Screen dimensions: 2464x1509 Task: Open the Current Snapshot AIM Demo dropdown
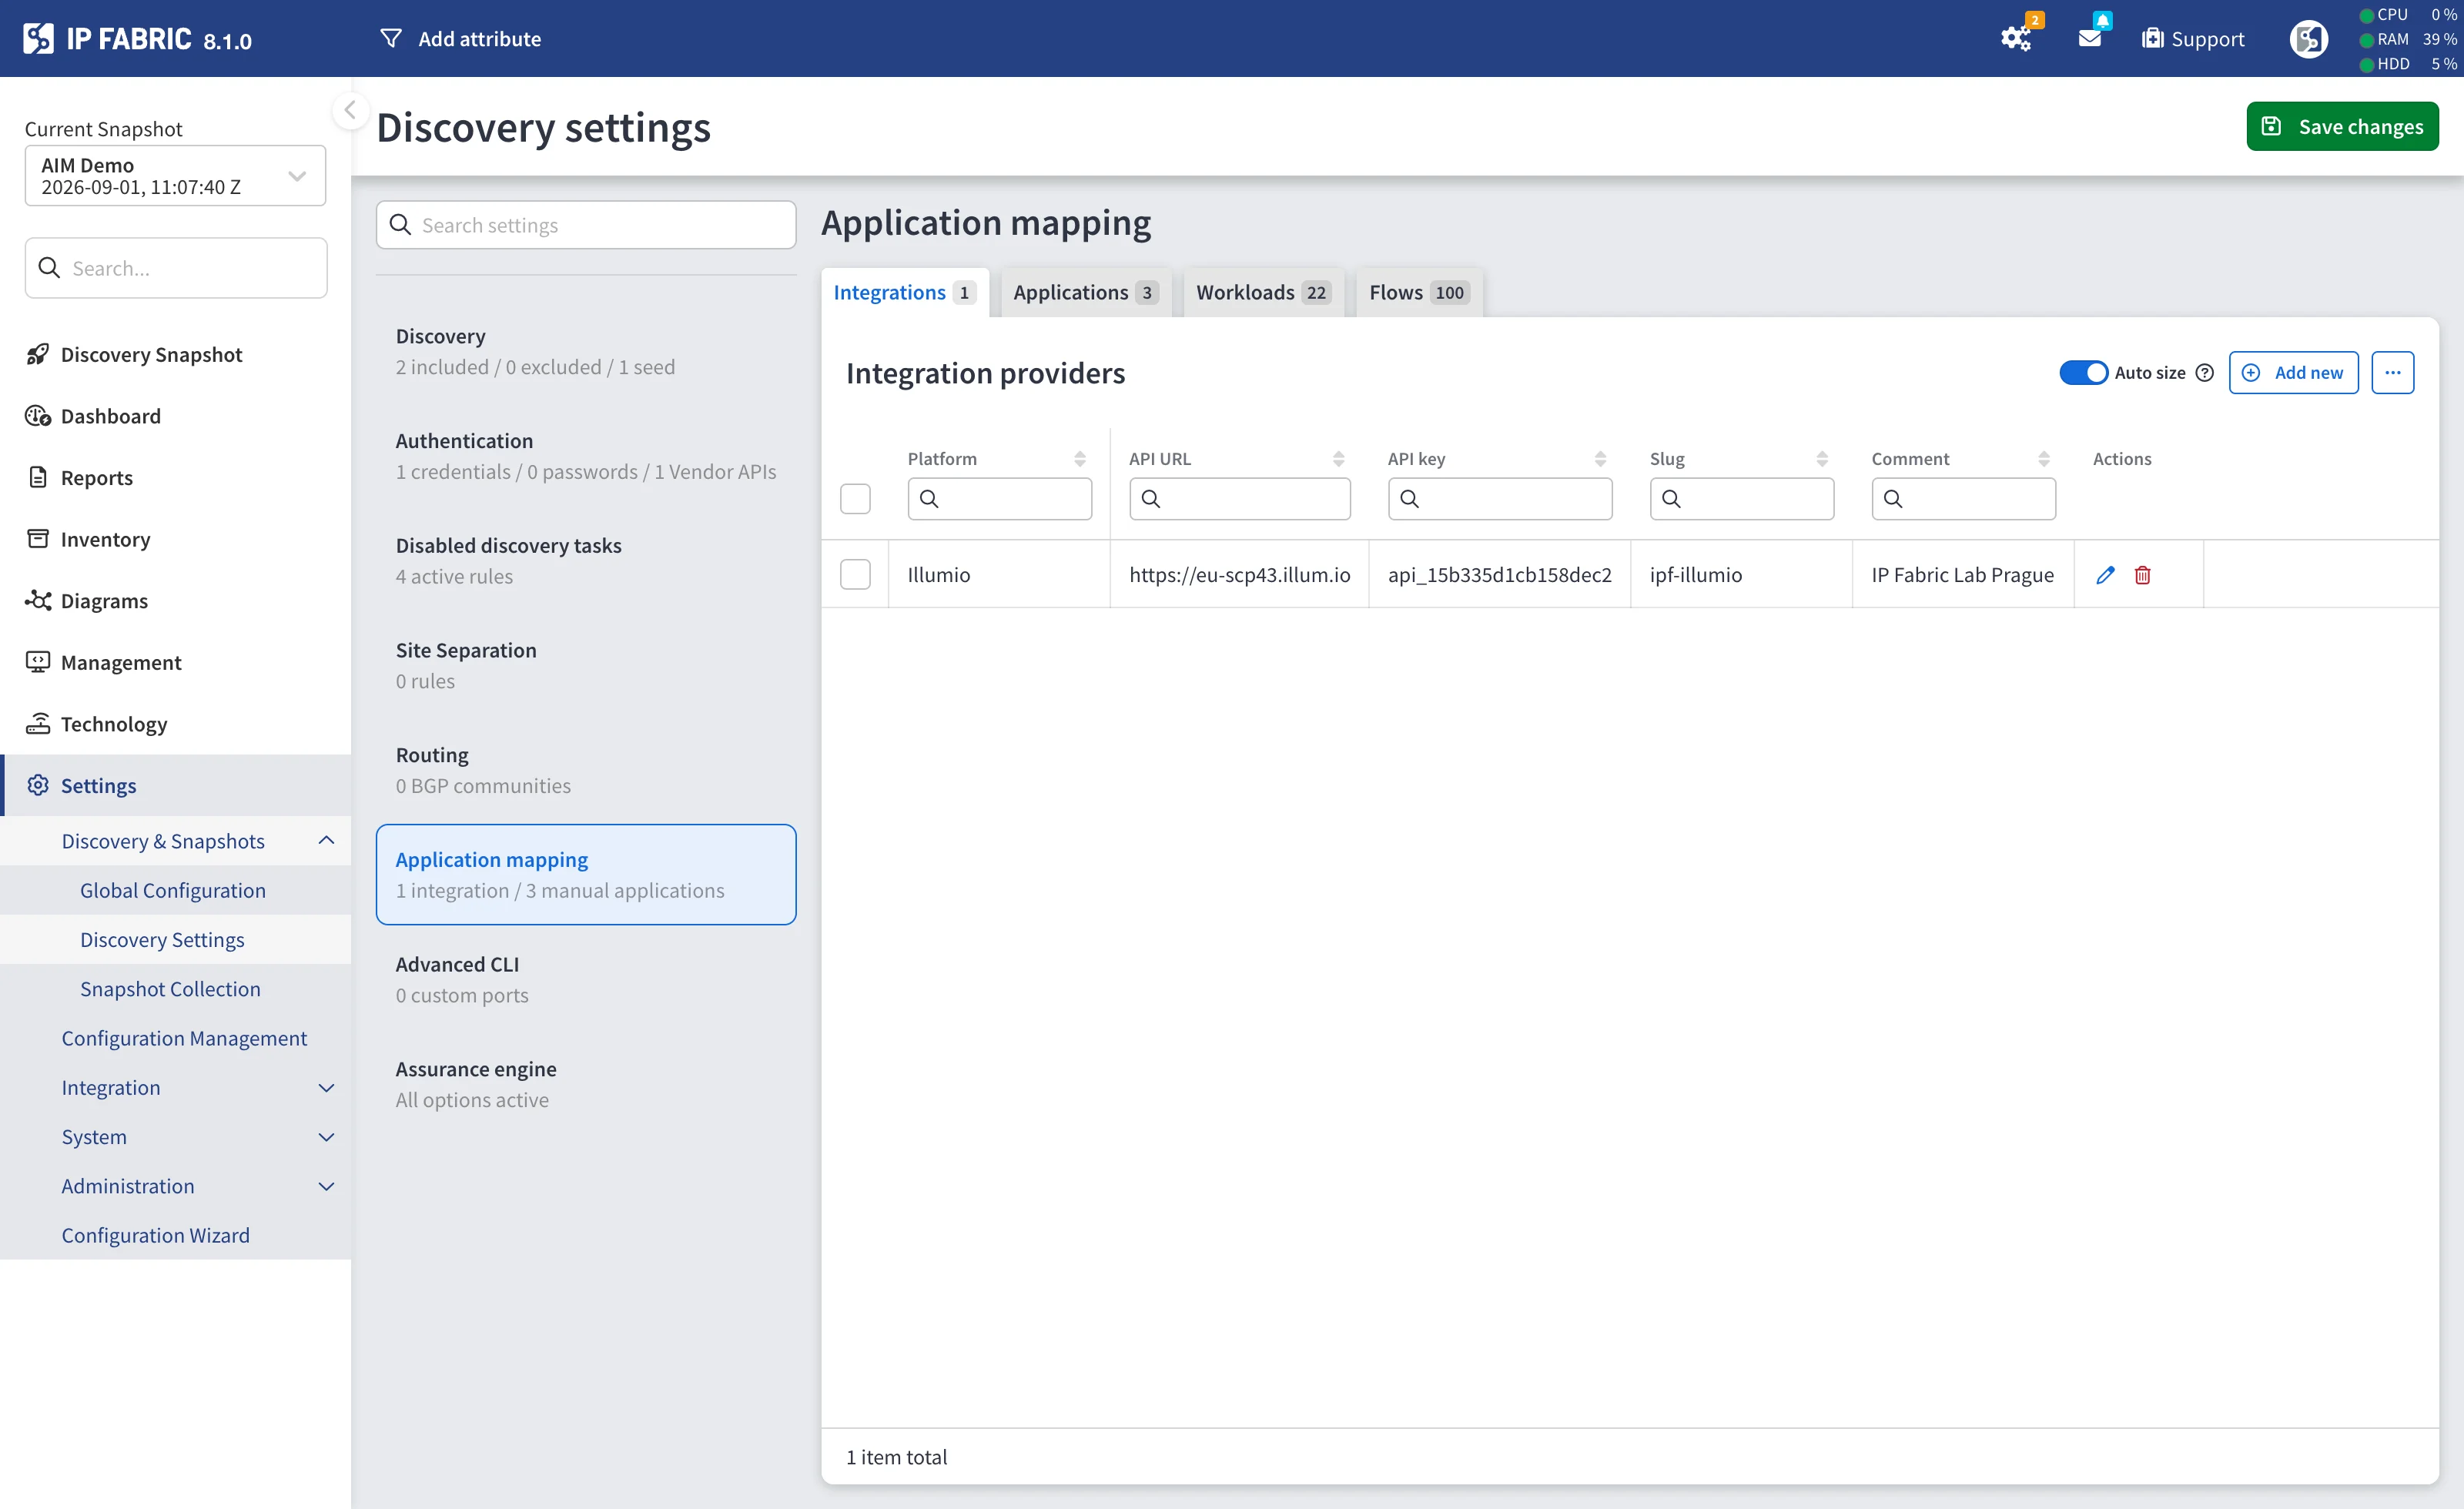click(175, 176)
